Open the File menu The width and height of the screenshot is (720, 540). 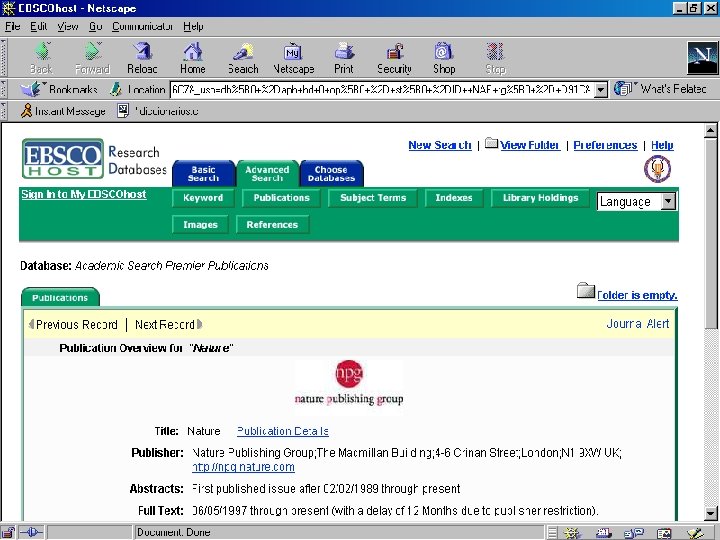pos(12,27)
